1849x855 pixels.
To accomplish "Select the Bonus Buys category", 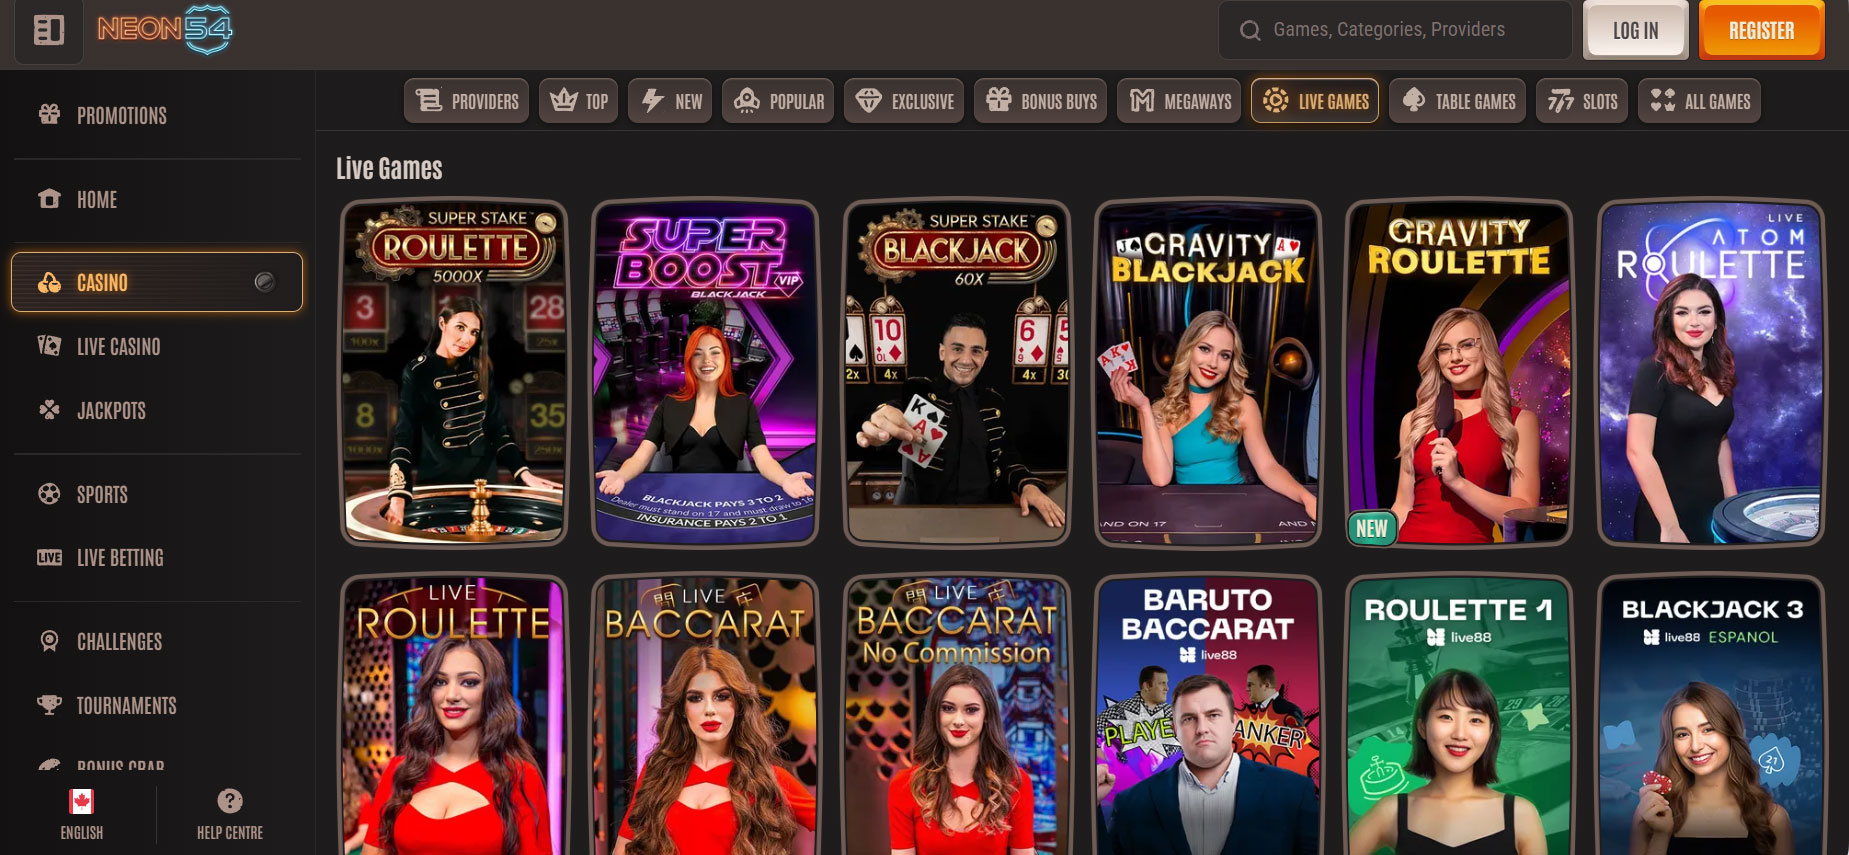I will pos(1041,101).
